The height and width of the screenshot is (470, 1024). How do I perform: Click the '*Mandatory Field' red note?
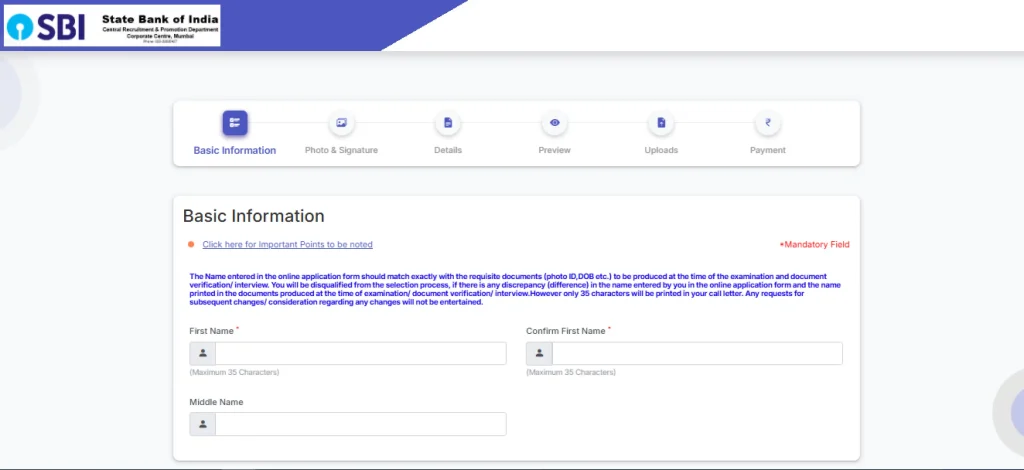[x=814, y=245]
